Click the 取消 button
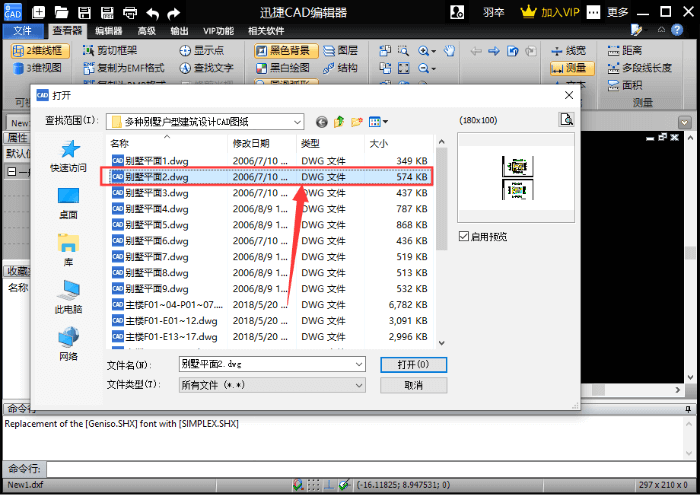 [413, 385]
